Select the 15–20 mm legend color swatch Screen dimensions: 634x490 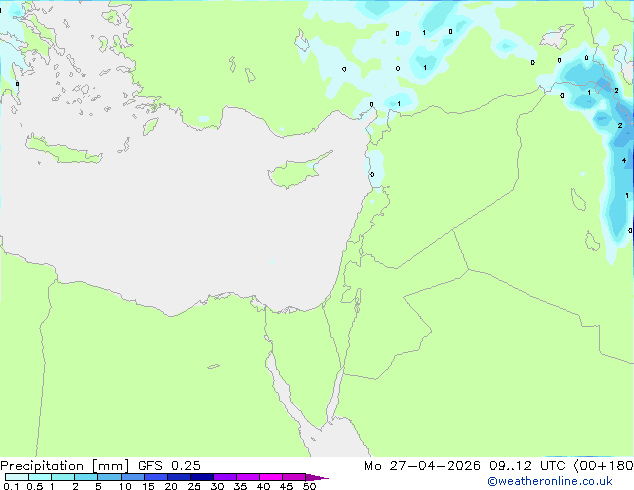point(155,477)
